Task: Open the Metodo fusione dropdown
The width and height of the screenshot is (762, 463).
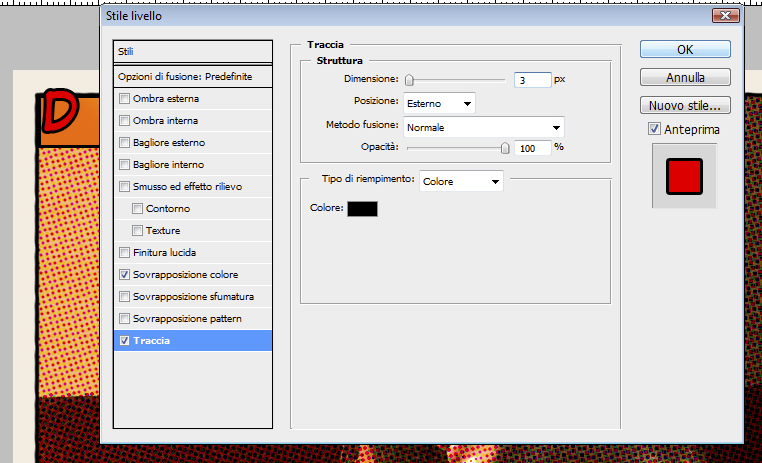Action: (484, 127)
